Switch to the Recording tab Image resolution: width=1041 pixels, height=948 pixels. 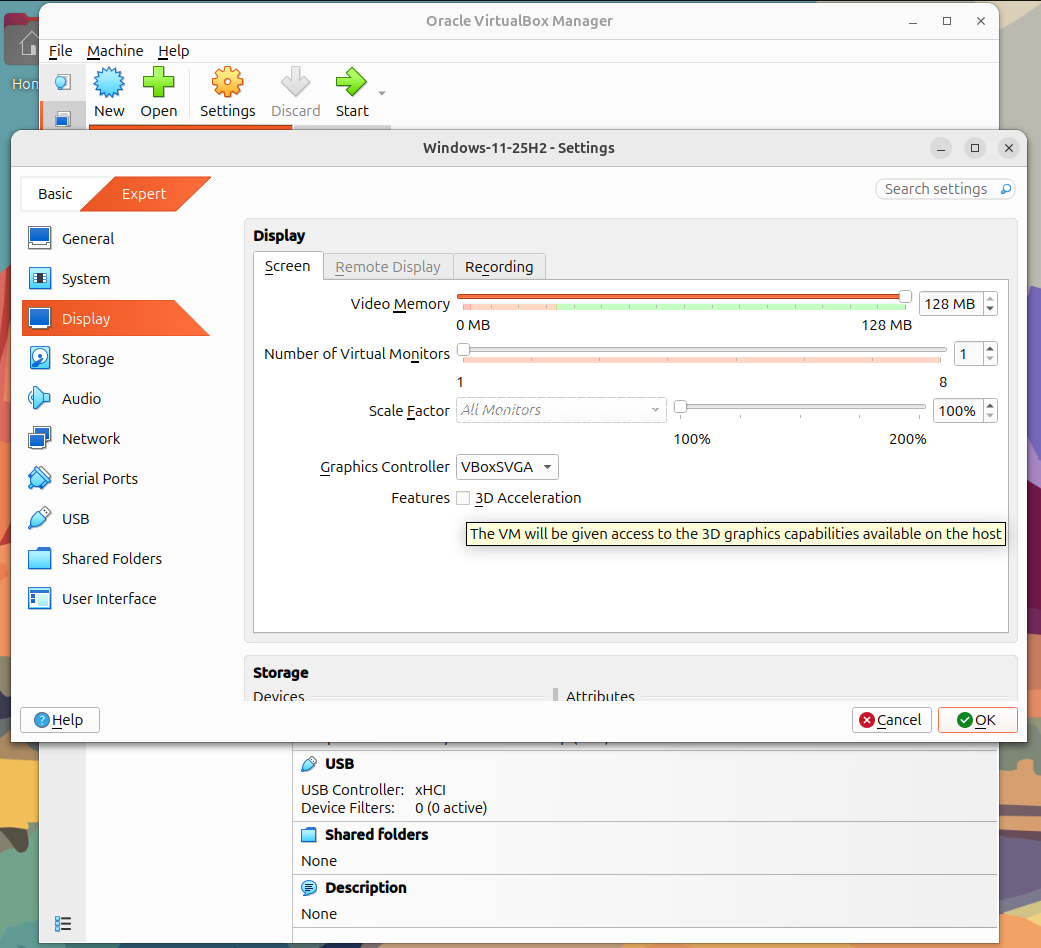499,266
